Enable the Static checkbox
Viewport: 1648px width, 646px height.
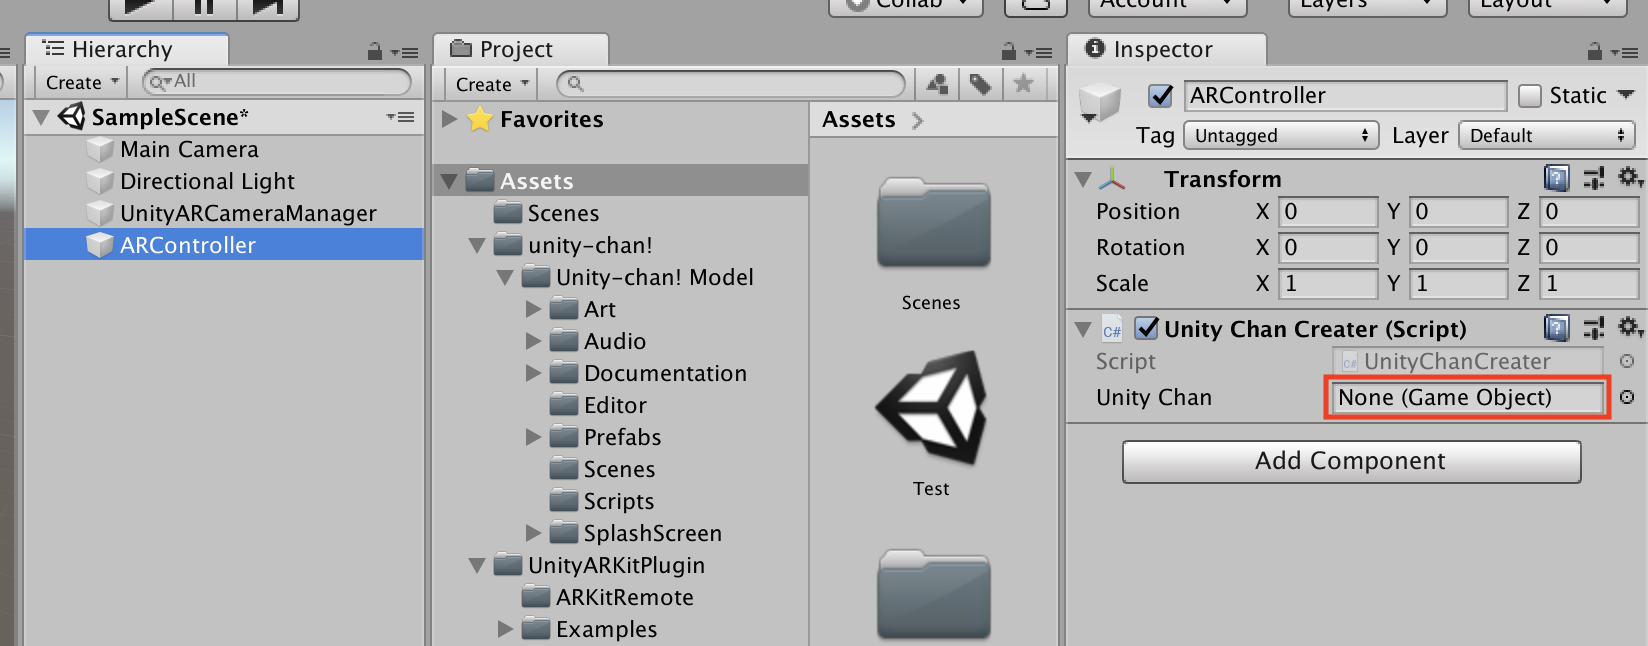point(1530,96)
